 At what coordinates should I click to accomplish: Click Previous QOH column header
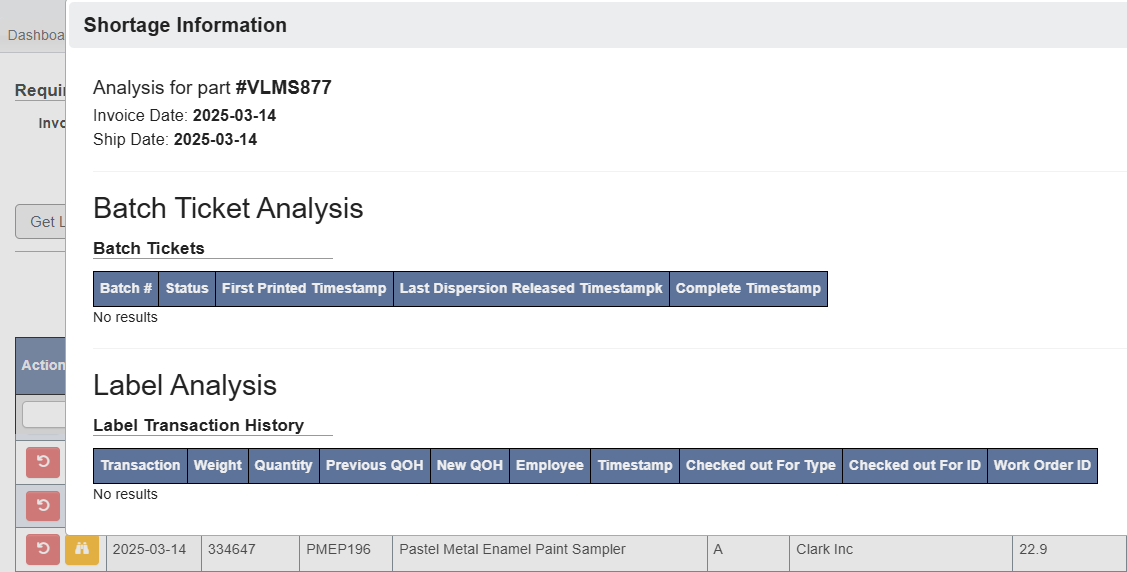[374, 466]
